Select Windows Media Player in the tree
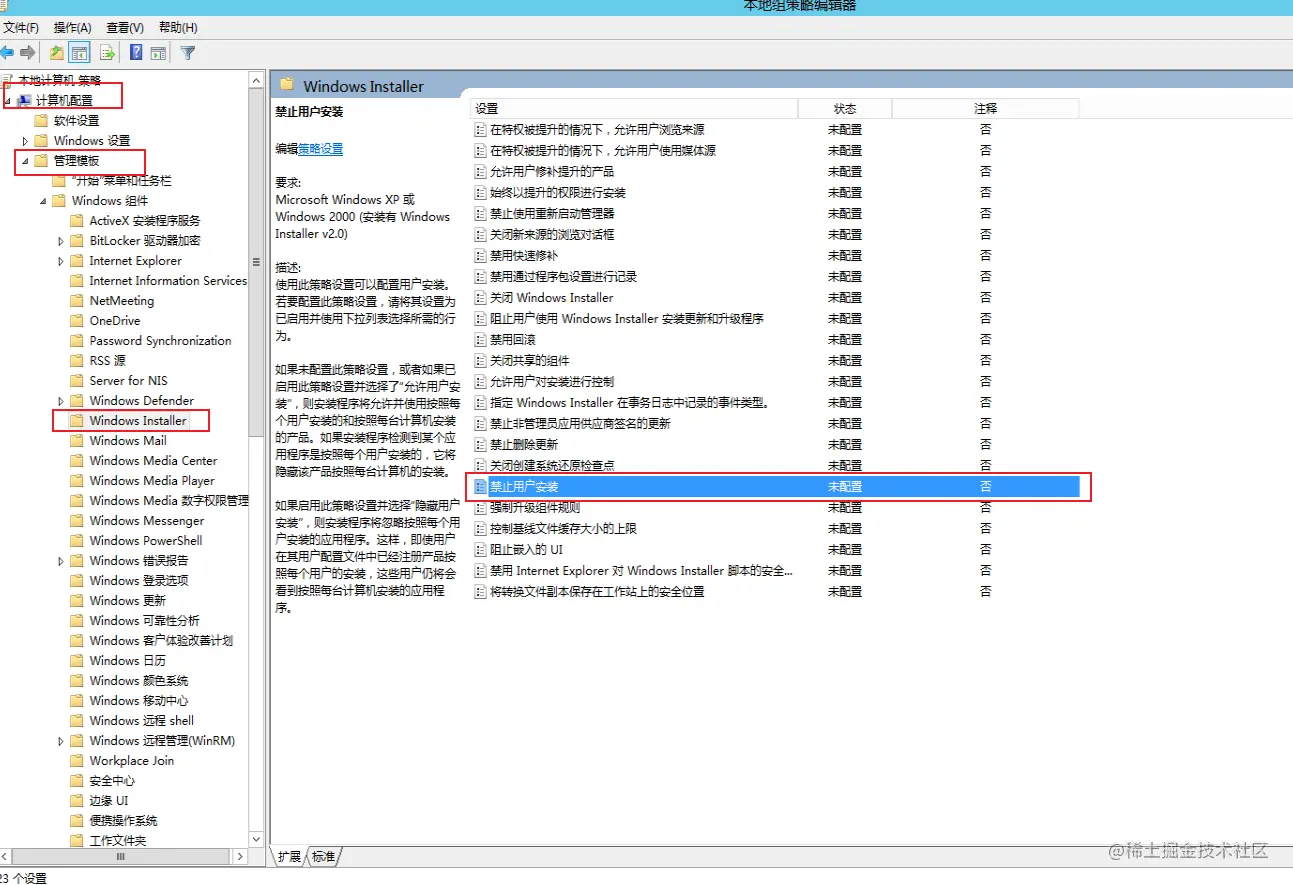 pyautogui.click(x=152, y=480)
